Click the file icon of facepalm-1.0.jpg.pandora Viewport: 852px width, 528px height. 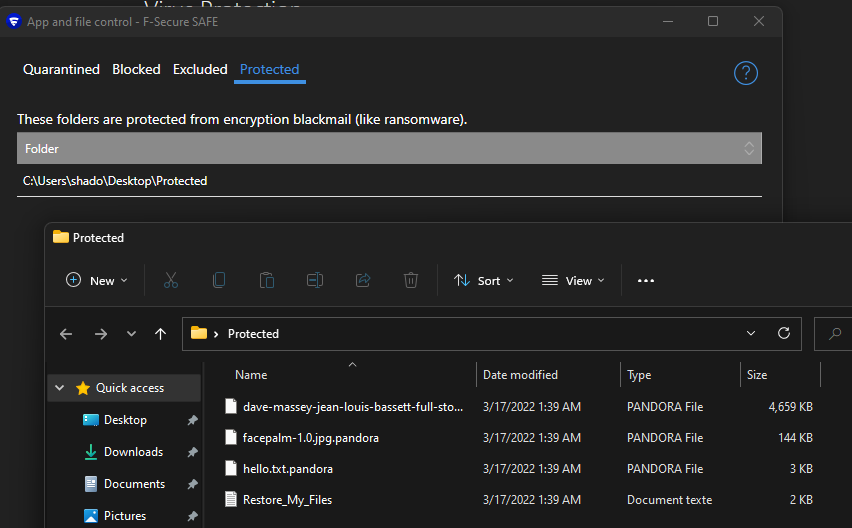click(231, 437)
